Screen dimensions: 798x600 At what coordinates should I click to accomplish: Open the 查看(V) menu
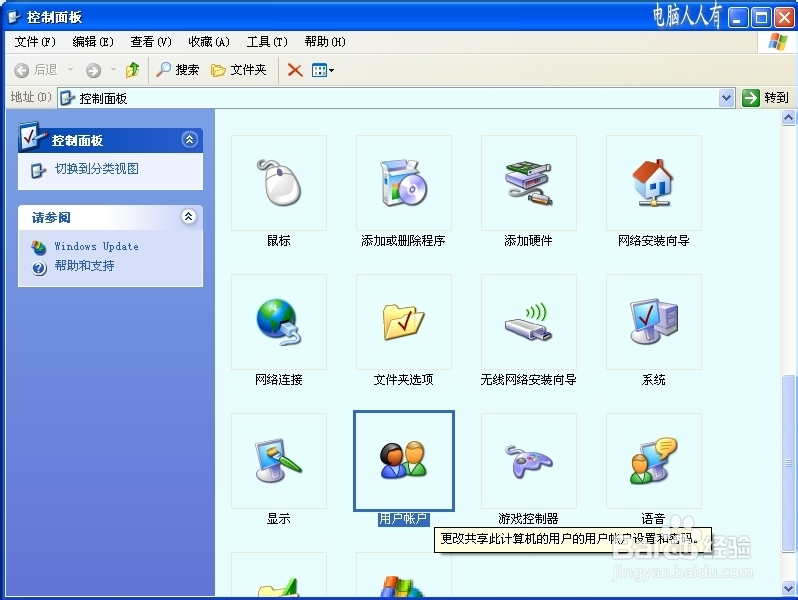click(x=151, y=42)
